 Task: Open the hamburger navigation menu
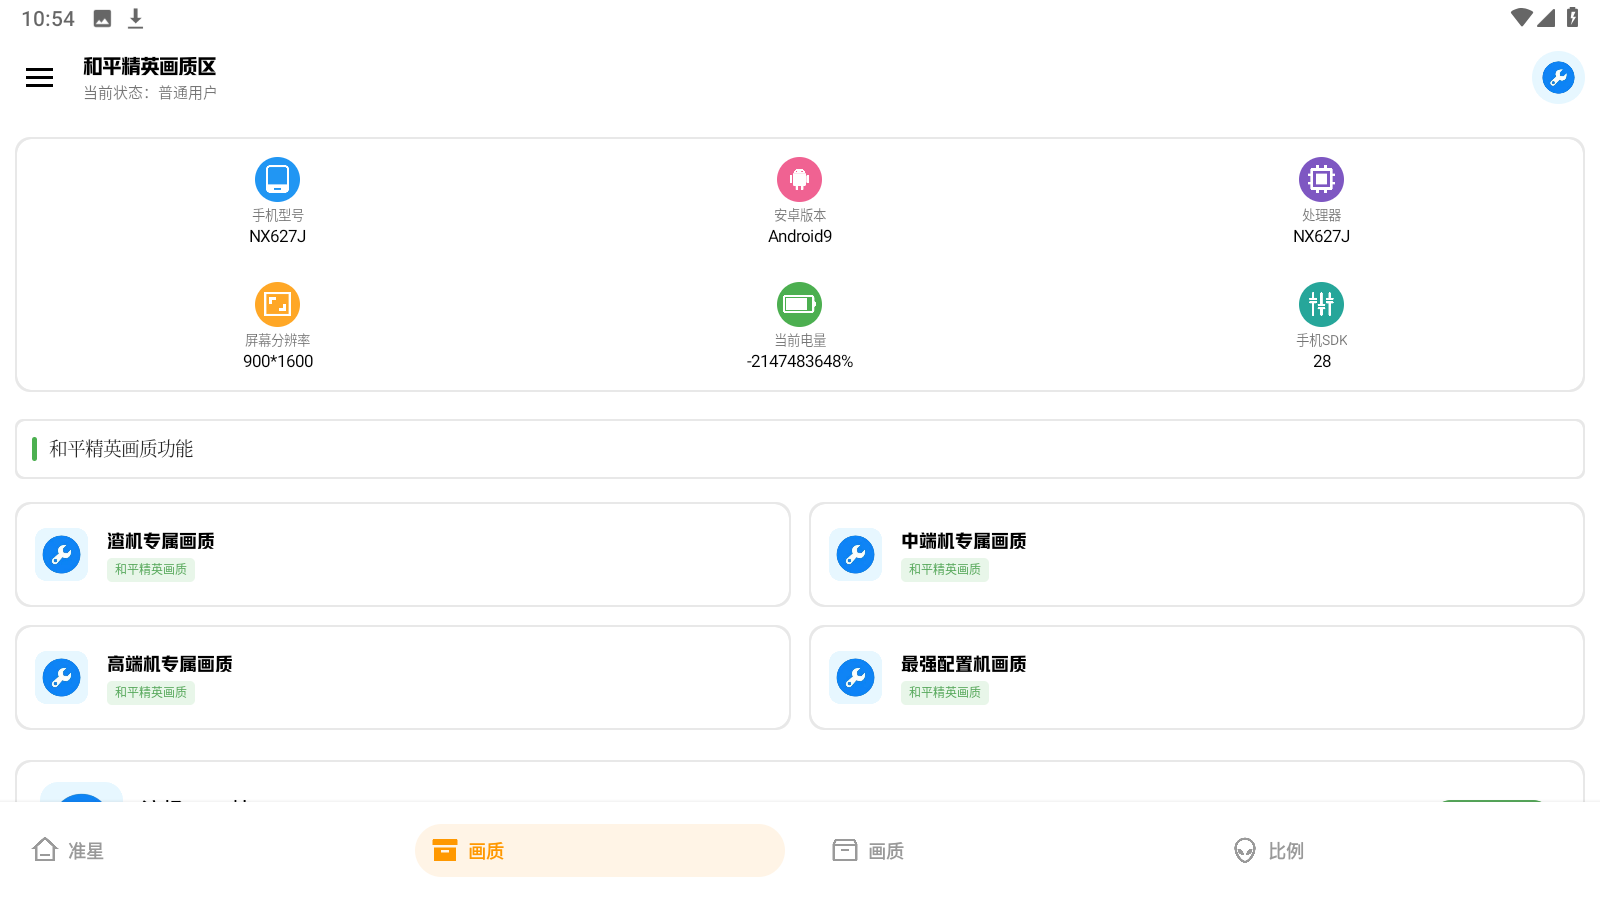[39, 77]
